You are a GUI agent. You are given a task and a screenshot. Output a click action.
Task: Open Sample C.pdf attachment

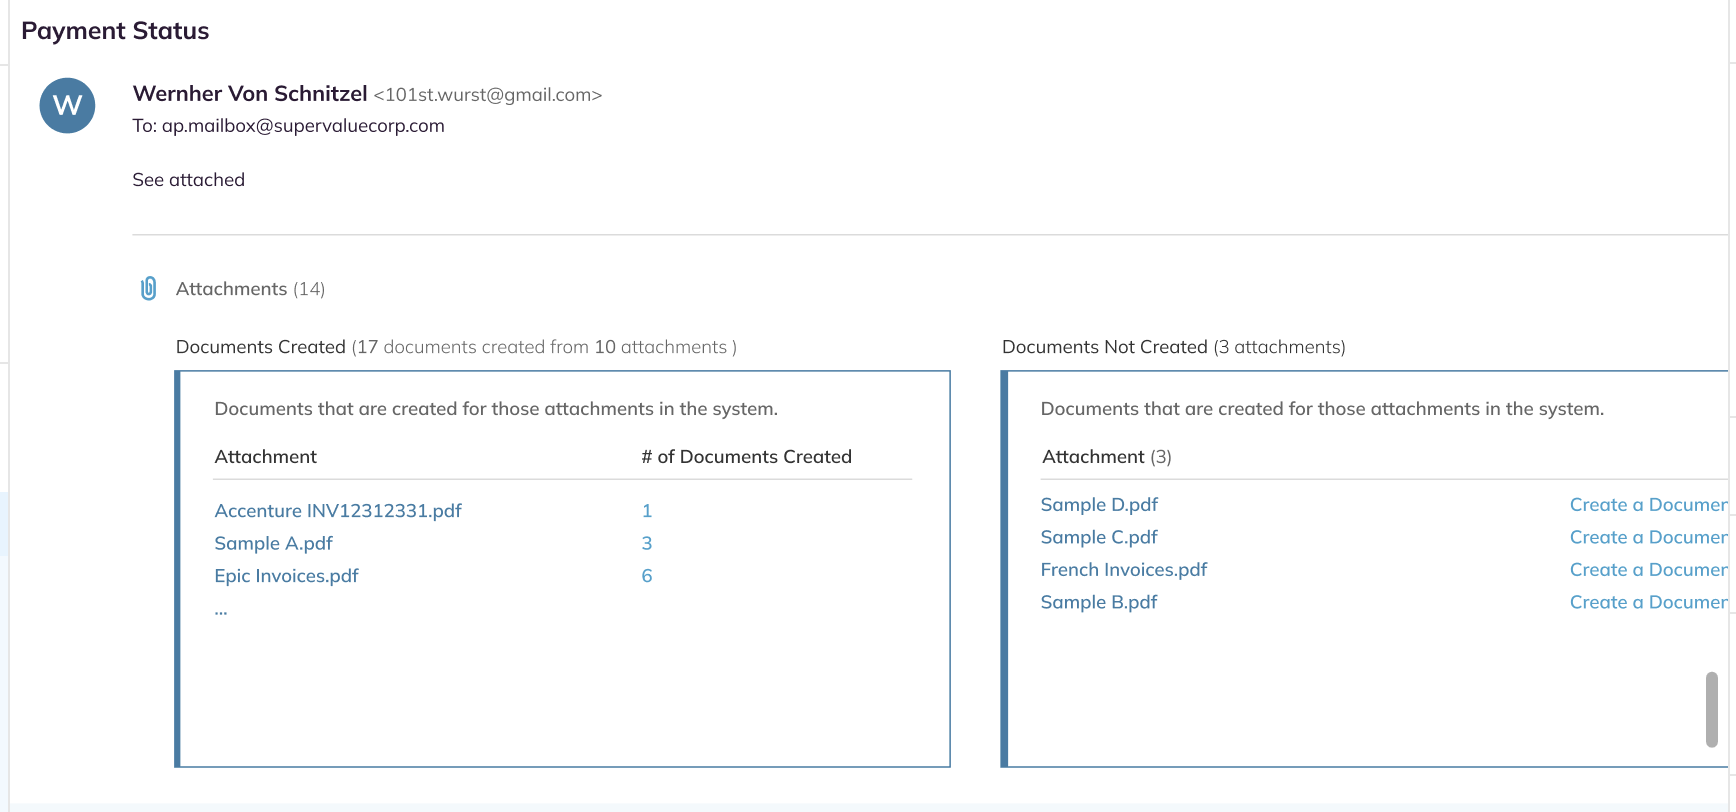pos(1099,537)
